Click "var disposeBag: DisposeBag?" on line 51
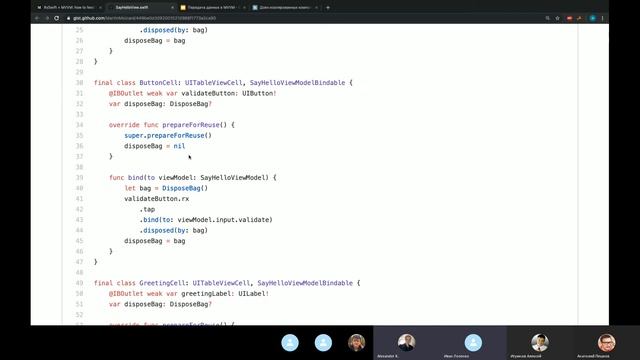The height and width of the screenshot is (360, 640). 160,304
